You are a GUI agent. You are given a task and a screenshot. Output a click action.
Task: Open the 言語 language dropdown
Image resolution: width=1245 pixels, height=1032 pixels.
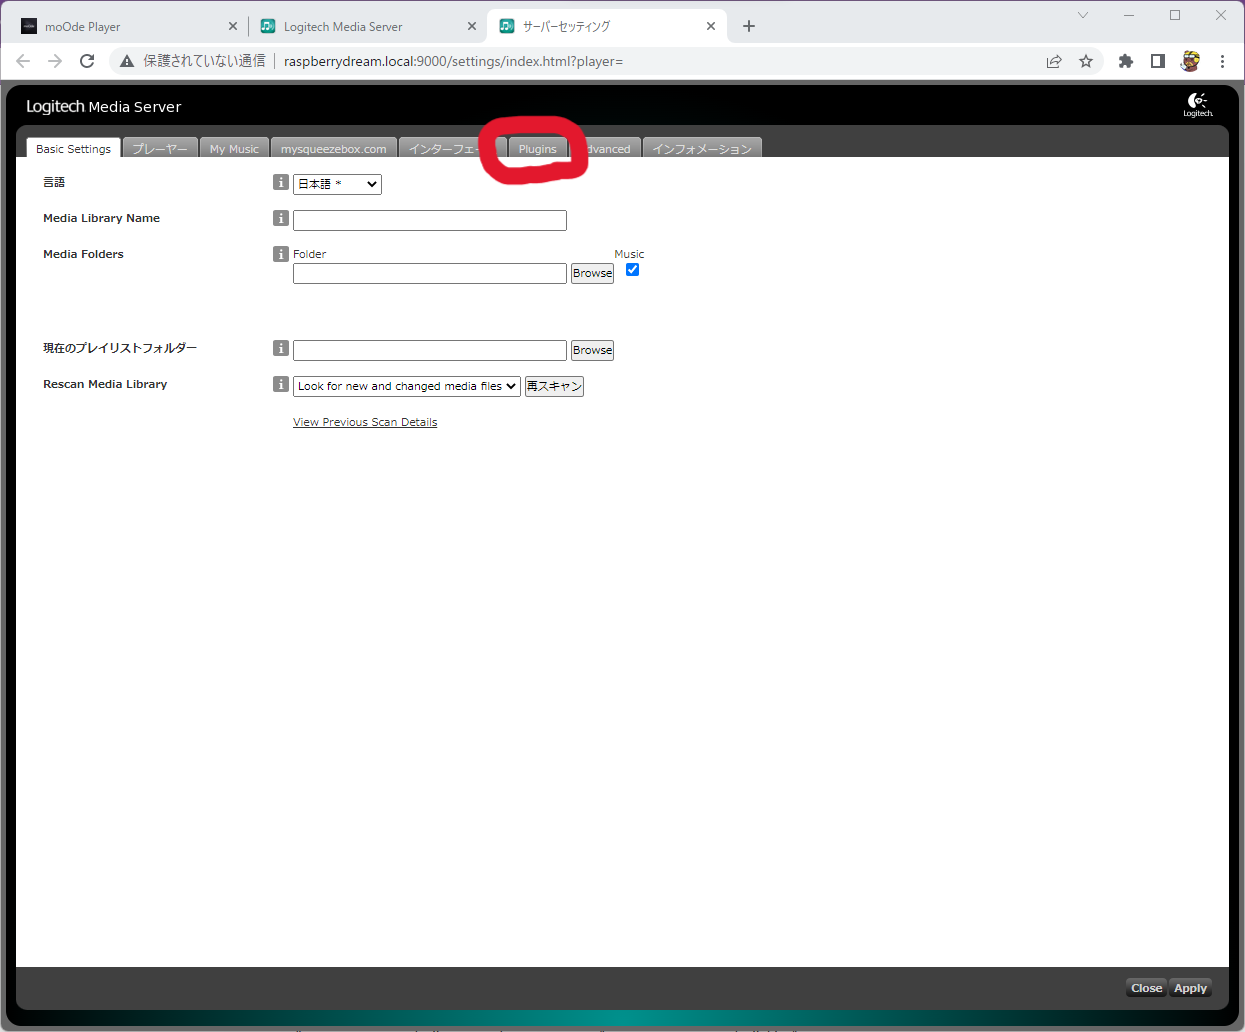point(337,184)
